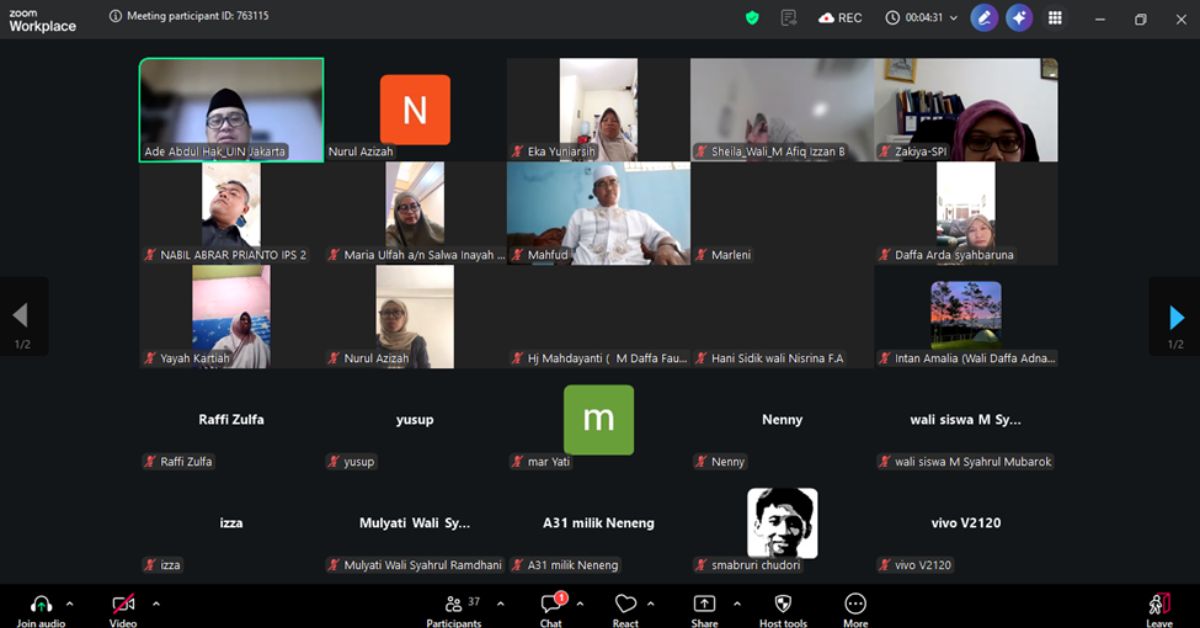Open the AI Companion sparkle icon
This screenshot has height=628, width=1200.
coord(1019,18)
